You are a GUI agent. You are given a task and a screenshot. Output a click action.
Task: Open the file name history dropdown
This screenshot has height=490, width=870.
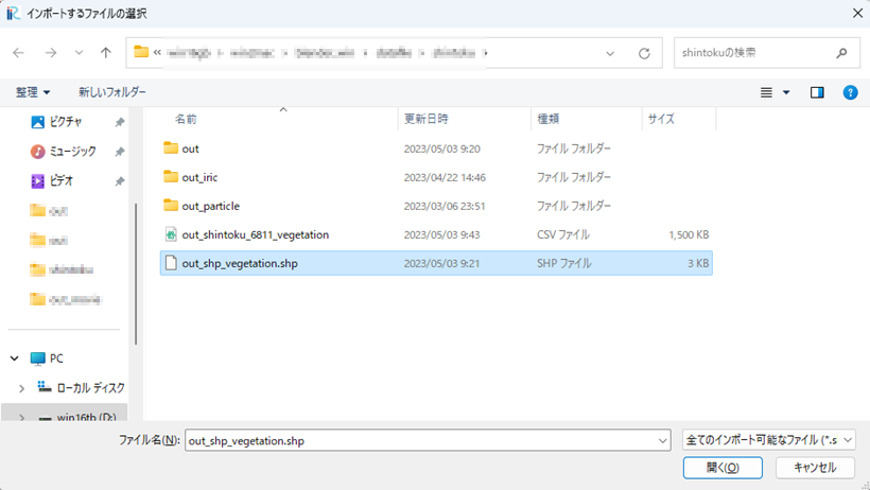click(662, 441)
